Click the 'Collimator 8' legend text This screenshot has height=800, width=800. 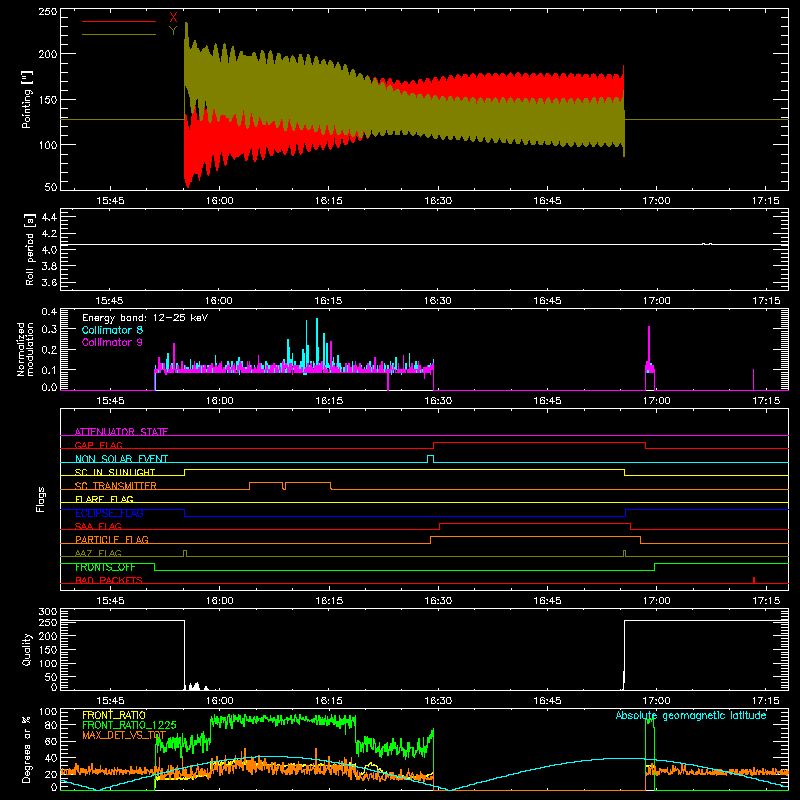pyautogui.click(x=112, y=330)
